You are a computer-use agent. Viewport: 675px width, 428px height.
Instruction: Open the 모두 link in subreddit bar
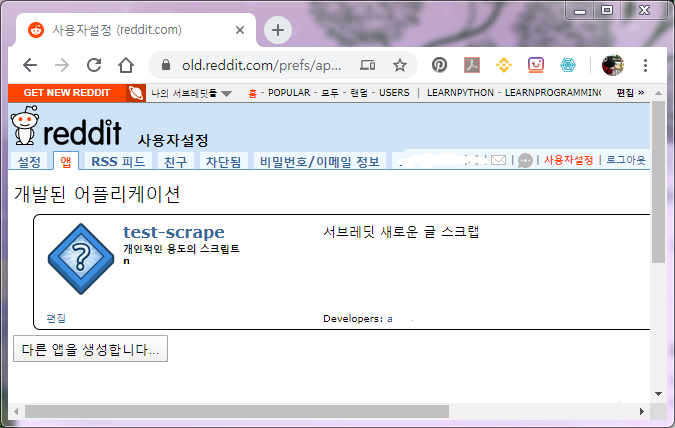330,93
